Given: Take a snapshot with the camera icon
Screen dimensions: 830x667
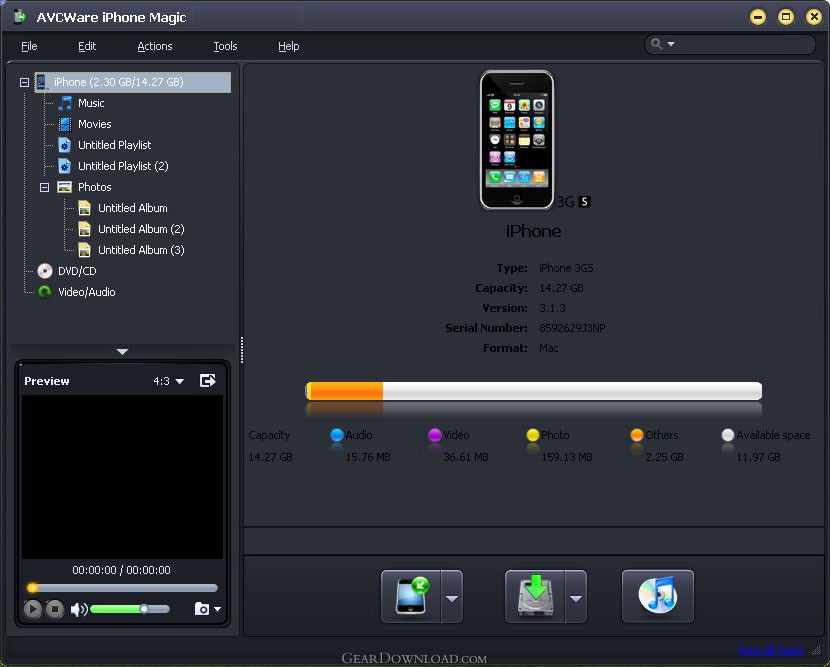Looking at the screenshot, I should pos(202,609).
